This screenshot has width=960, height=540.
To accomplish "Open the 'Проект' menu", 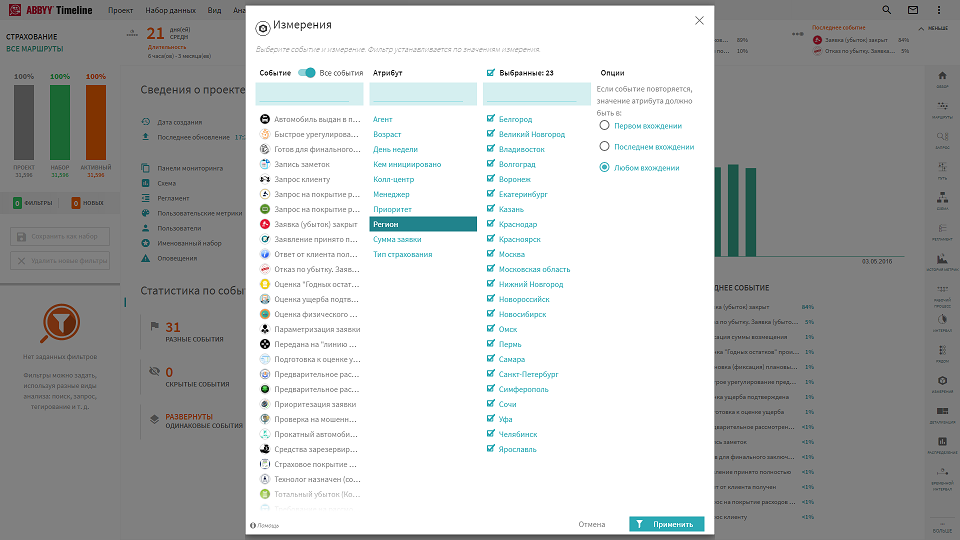I will click(x=120, y=10).
